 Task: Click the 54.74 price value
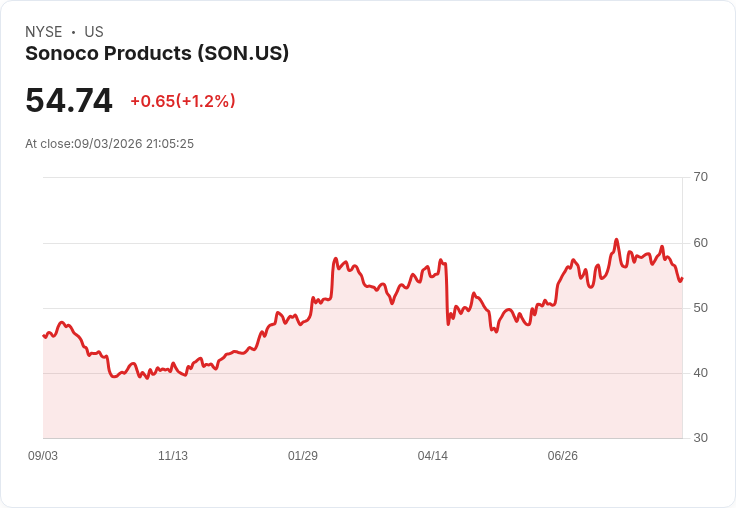click(69, 100)
